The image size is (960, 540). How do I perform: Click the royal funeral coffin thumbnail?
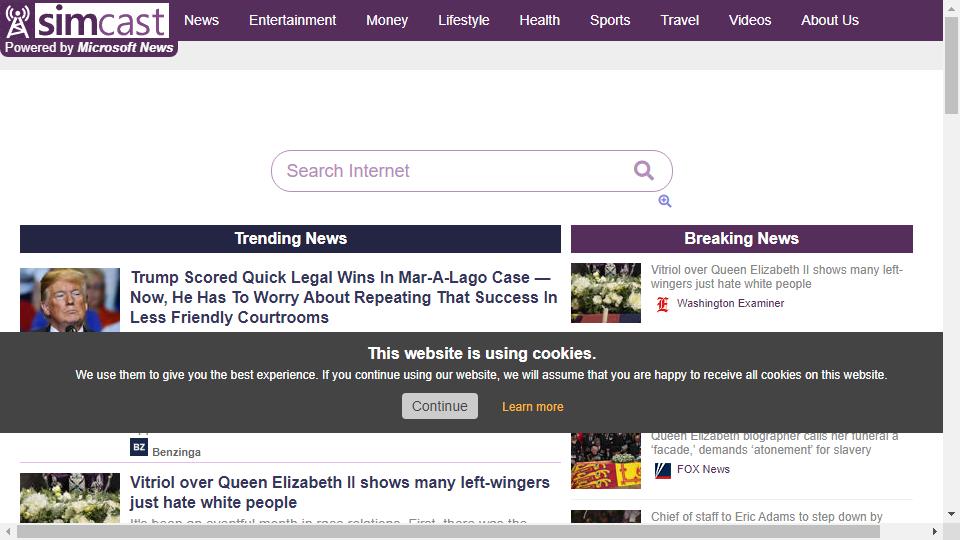coord(606,460)
